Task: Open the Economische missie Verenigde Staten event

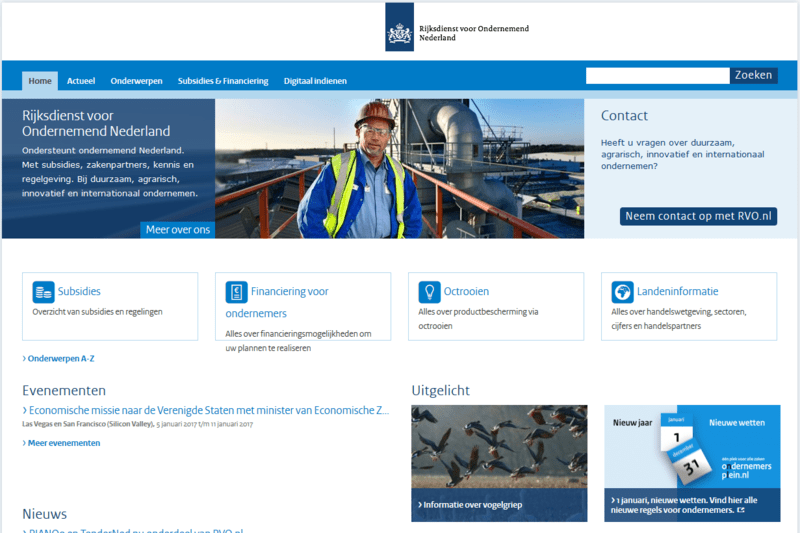Action: (x=206, y=411)
